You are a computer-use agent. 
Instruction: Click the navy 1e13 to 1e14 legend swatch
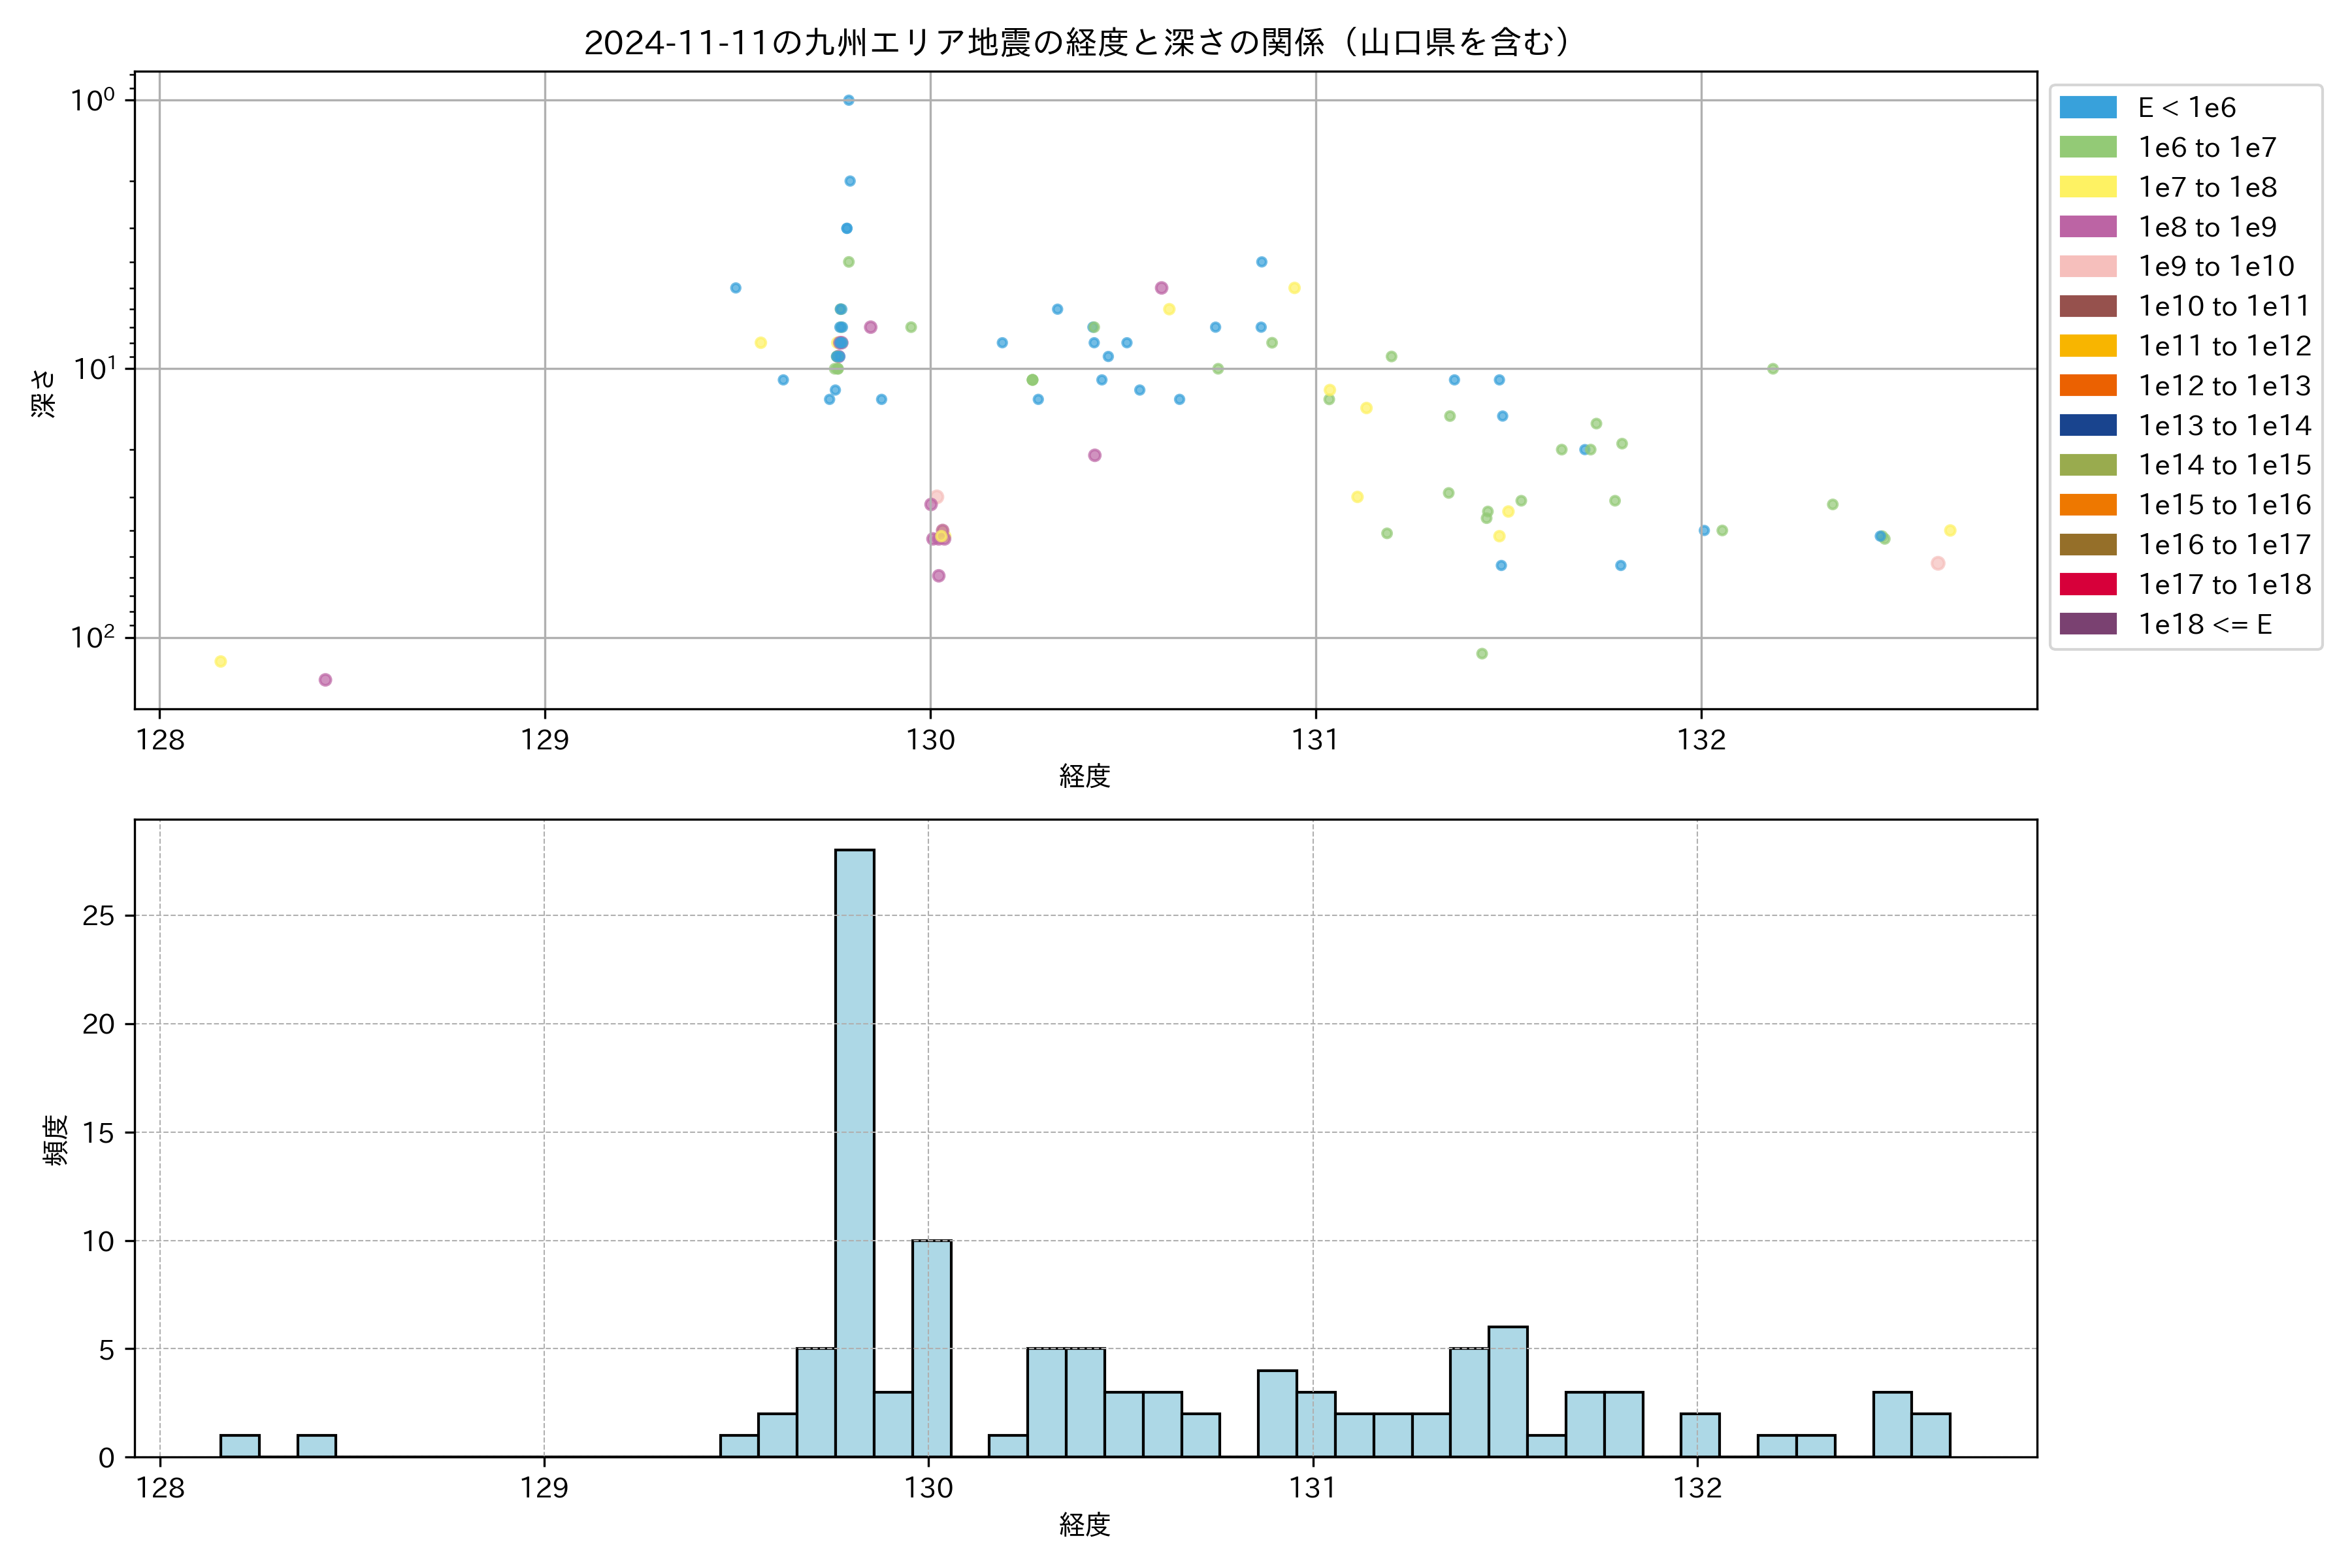pos(2087,425)
